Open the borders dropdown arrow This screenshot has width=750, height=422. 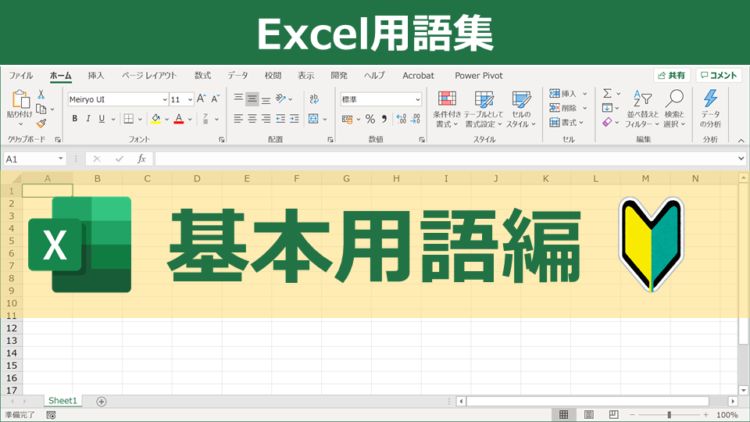[140, 119]
